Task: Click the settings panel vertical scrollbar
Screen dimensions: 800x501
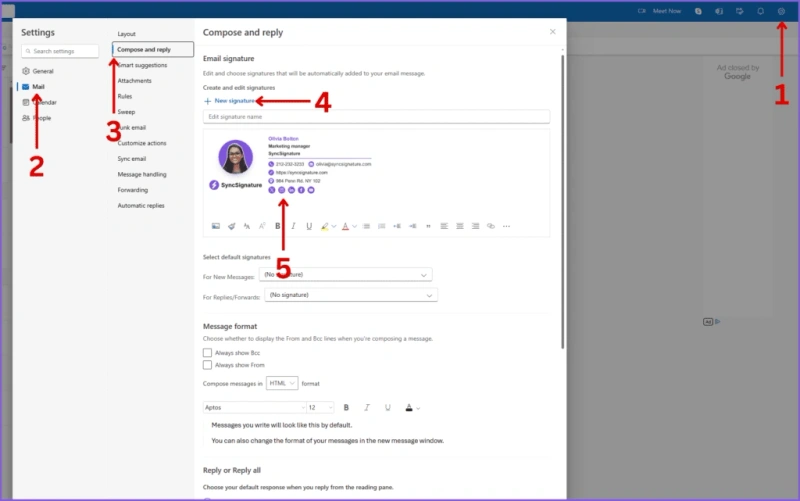Action: pos(563,201)
